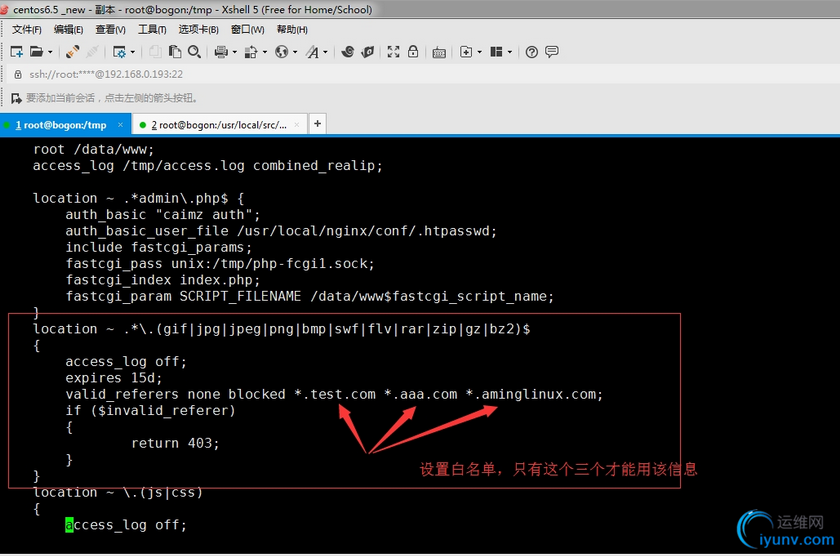
Task: Click the add current session arrow icon
Action: pos(16,98)
